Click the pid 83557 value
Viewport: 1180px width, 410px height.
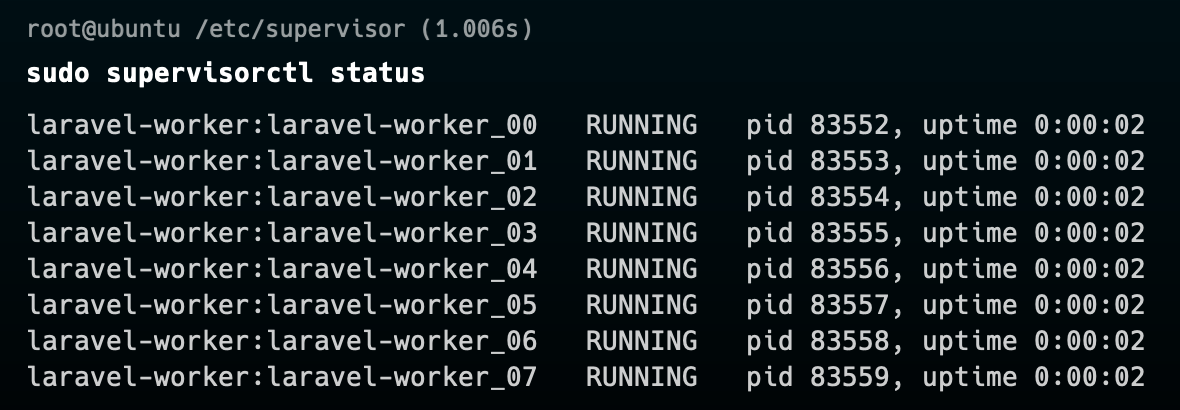click(818, 305)
